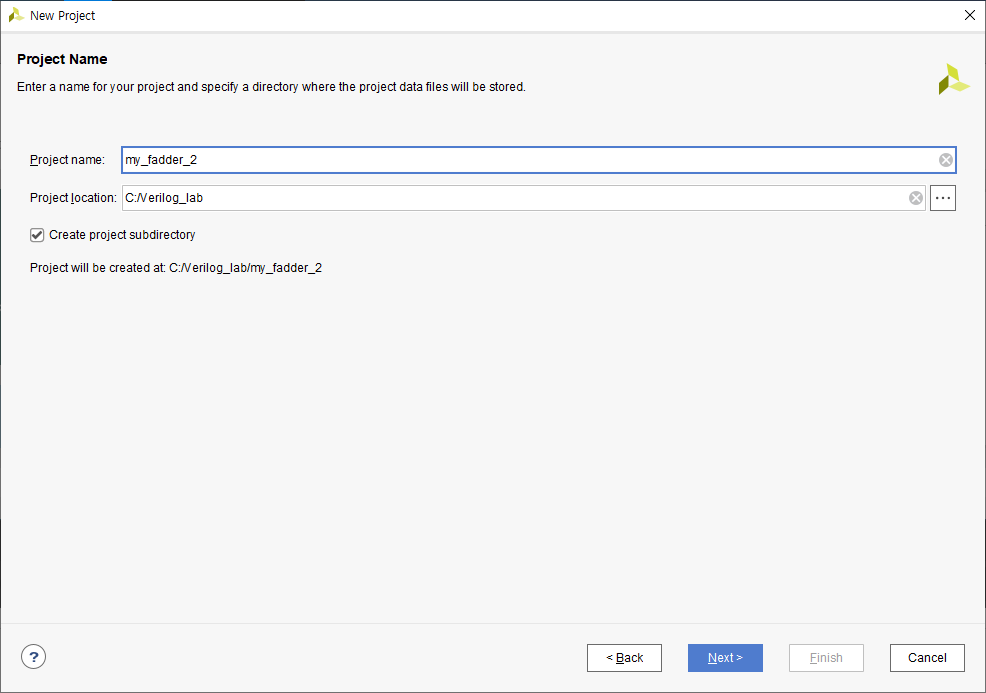
Task: Click the 'Create project subdirectory' label text
Action: click(x=122, y=235)
